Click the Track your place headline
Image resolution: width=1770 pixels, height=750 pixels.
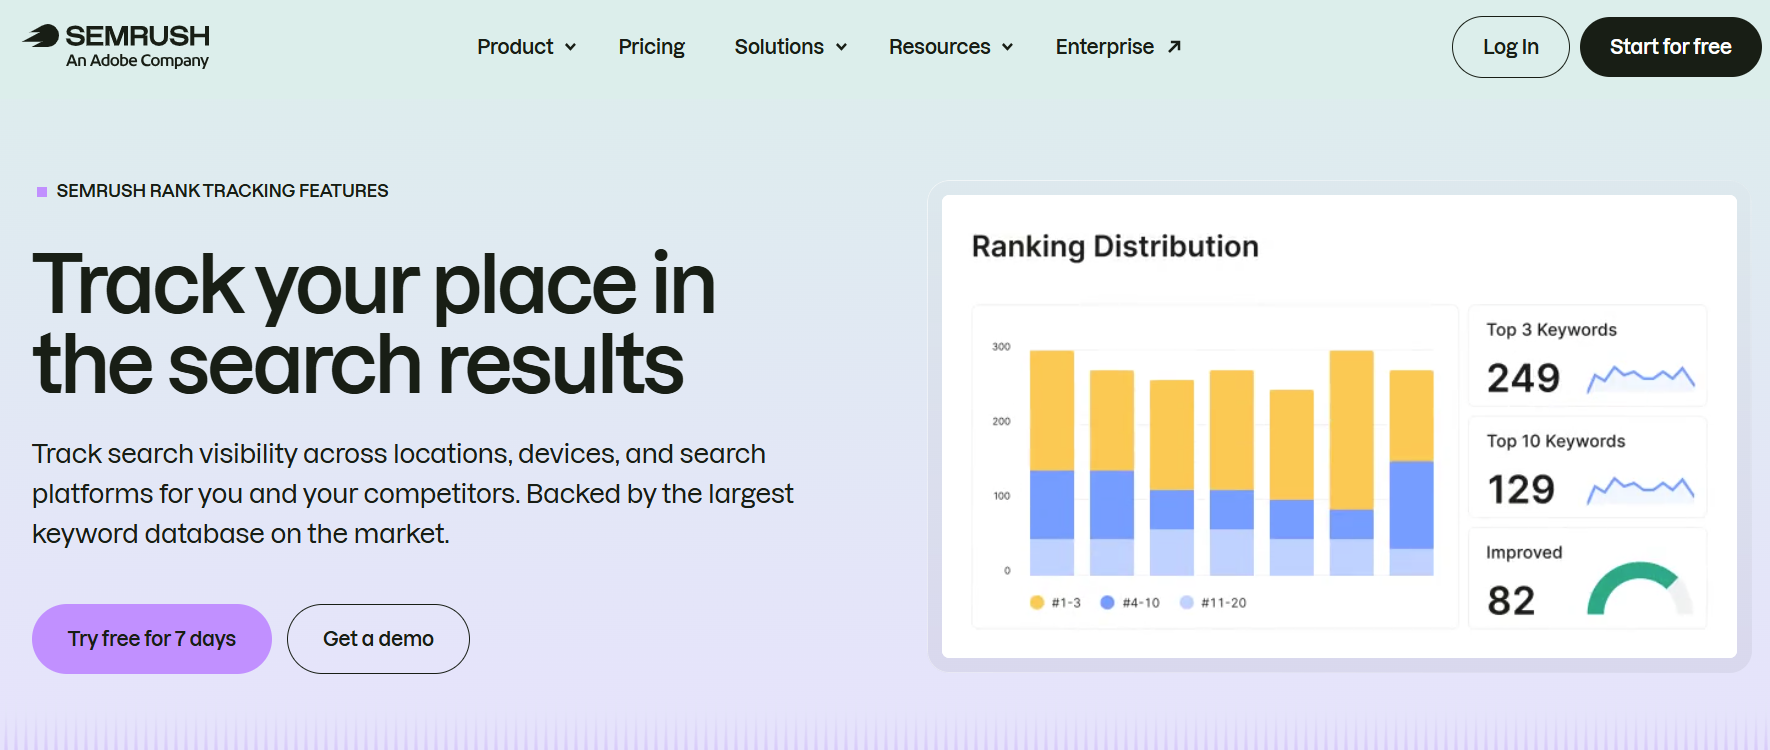374,323
